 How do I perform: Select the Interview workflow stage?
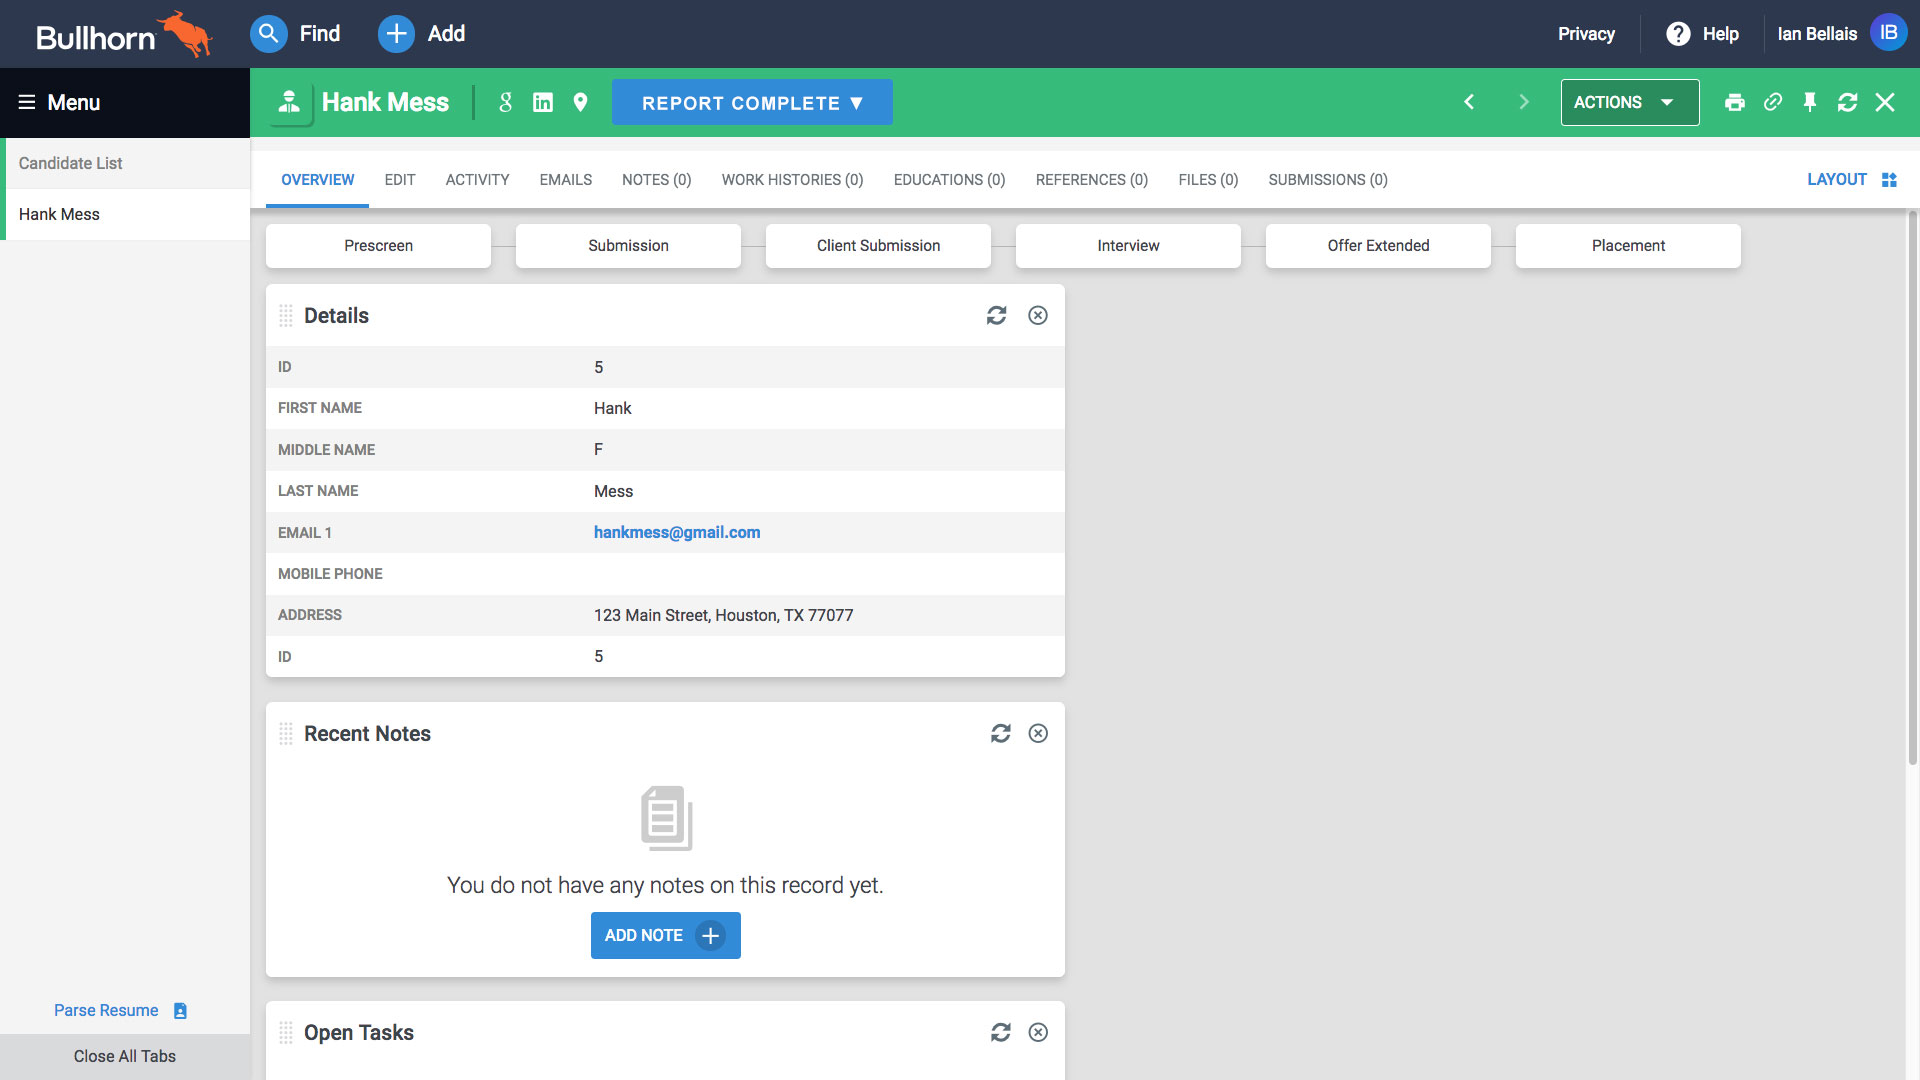coord(1128,246)
